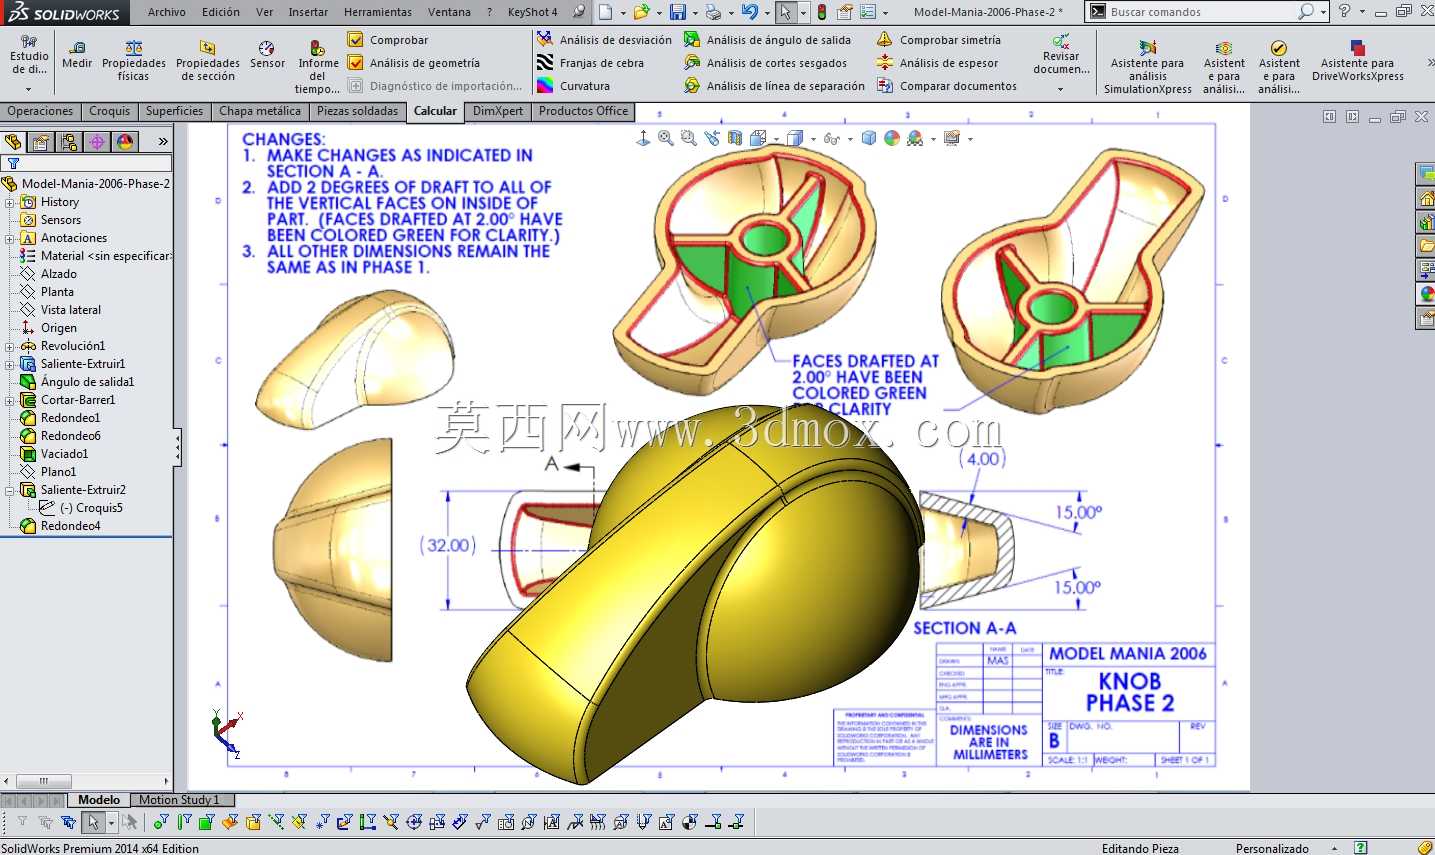Toggle filter solid bodies in selection filter bar
Viewport: 1435px width, 855px height.
[x=253, y=822]
